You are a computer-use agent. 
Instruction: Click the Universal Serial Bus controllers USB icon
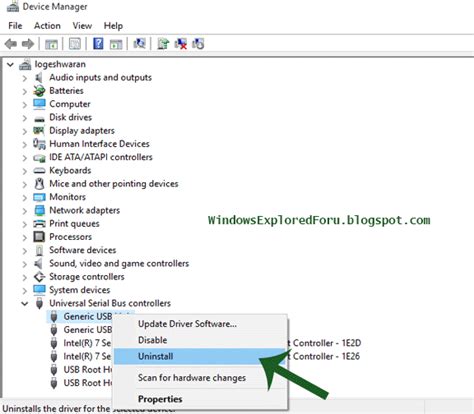pyautogui.click(x=39, y=303)
